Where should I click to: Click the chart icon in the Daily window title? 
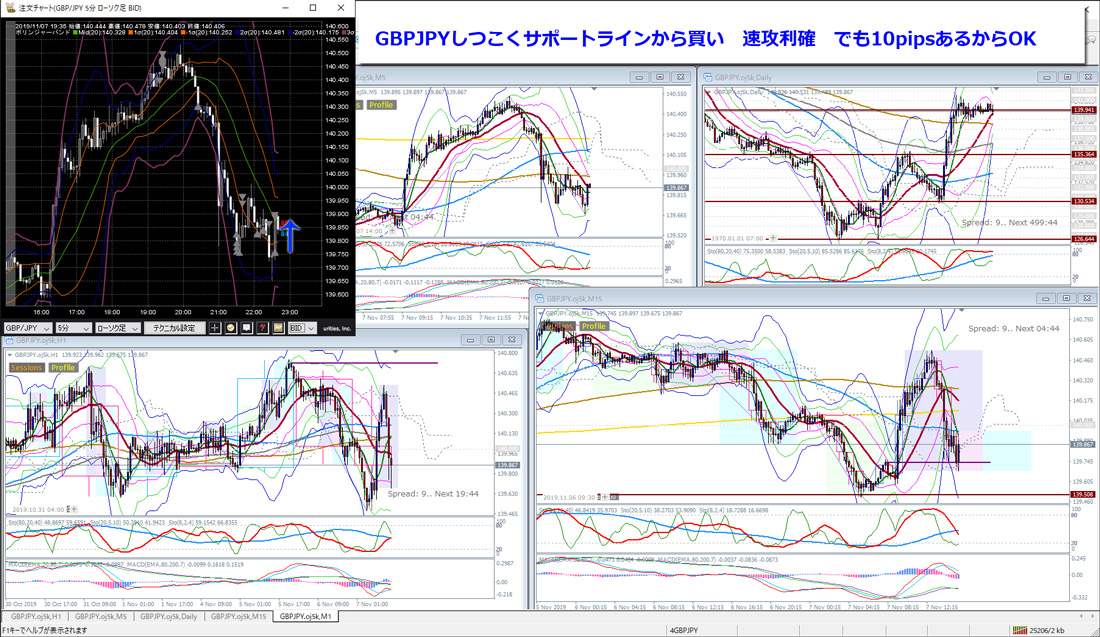click(708, 77)
